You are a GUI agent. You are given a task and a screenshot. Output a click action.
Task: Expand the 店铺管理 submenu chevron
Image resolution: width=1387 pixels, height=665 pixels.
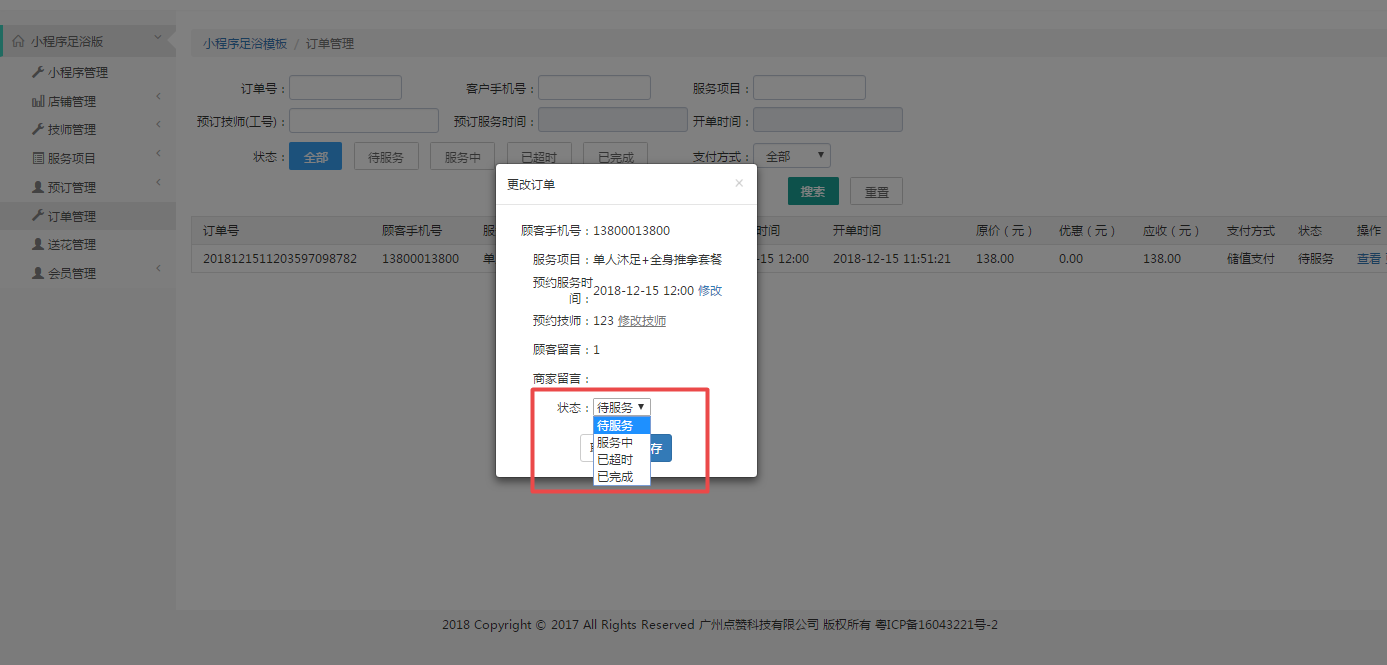point(158,97)
